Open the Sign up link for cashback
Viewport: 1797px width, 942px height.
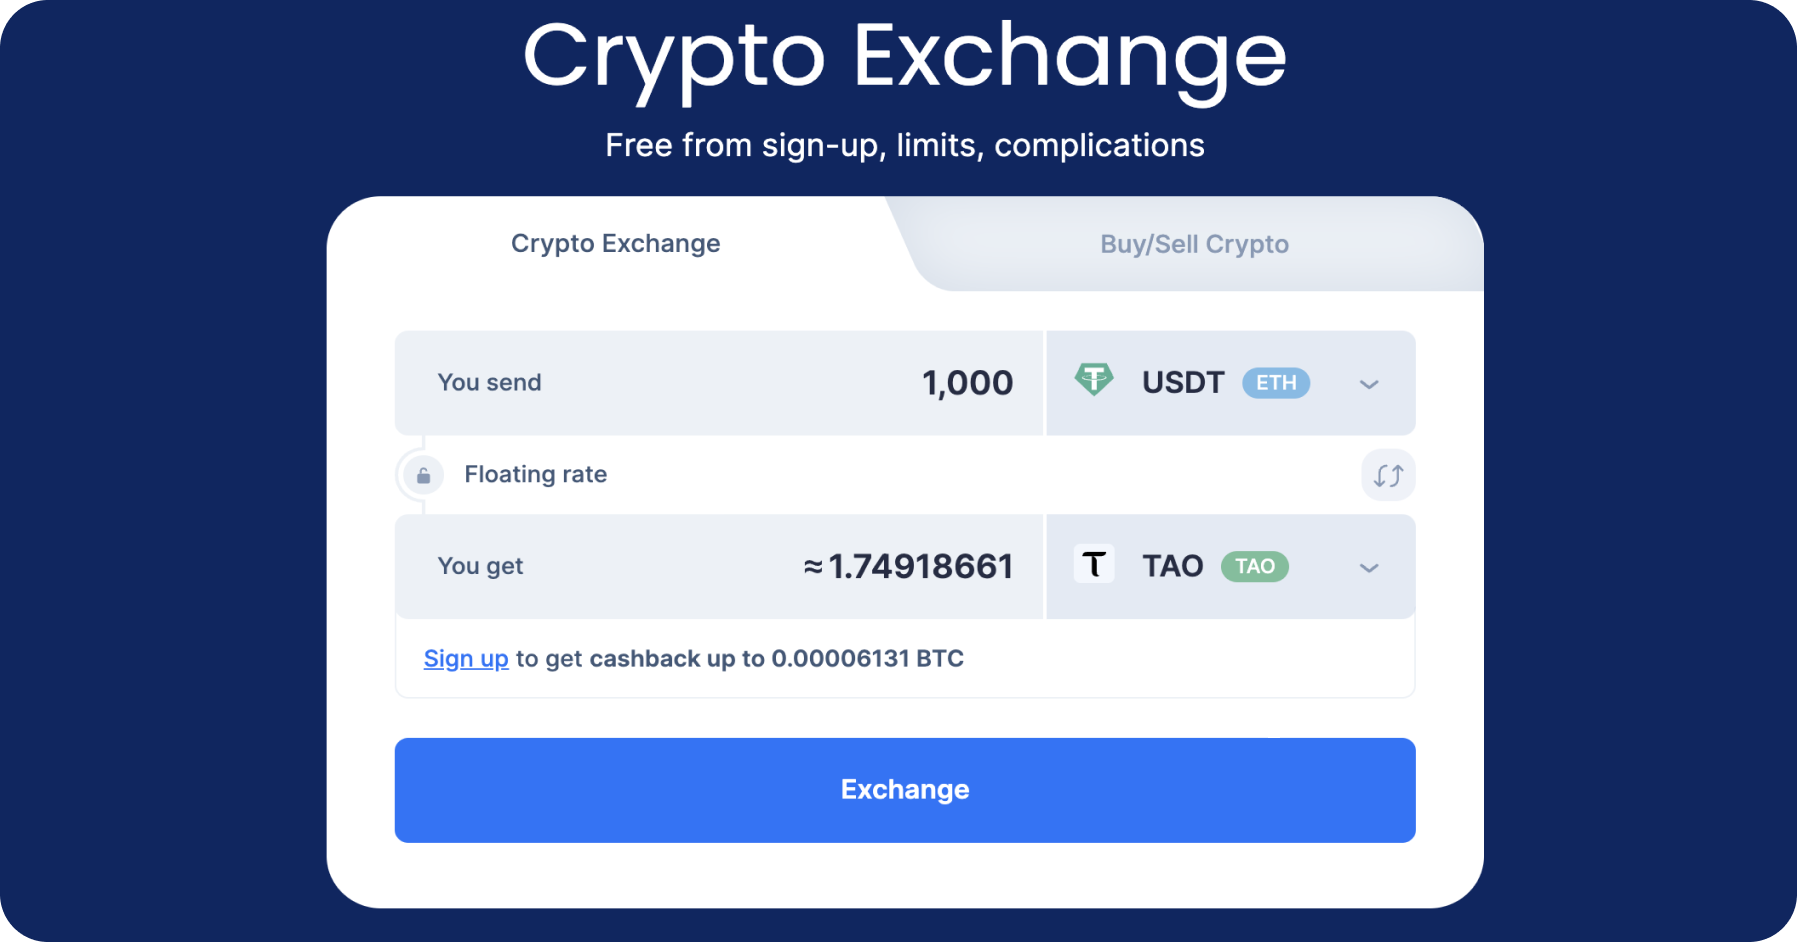[x=466, y=658]
